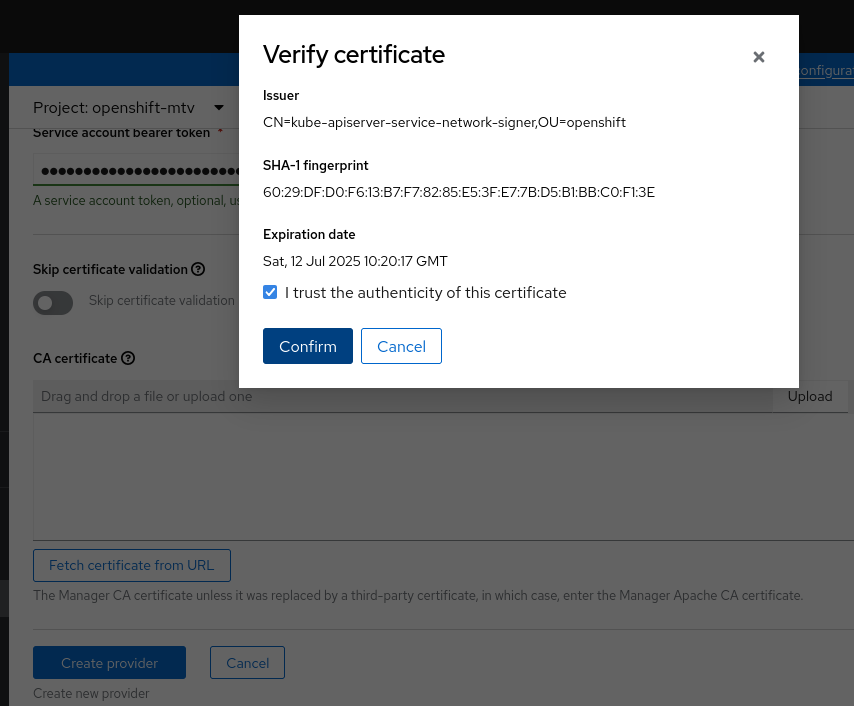Cancel the provider creation form
854x706 pixels.
point(247,663)
